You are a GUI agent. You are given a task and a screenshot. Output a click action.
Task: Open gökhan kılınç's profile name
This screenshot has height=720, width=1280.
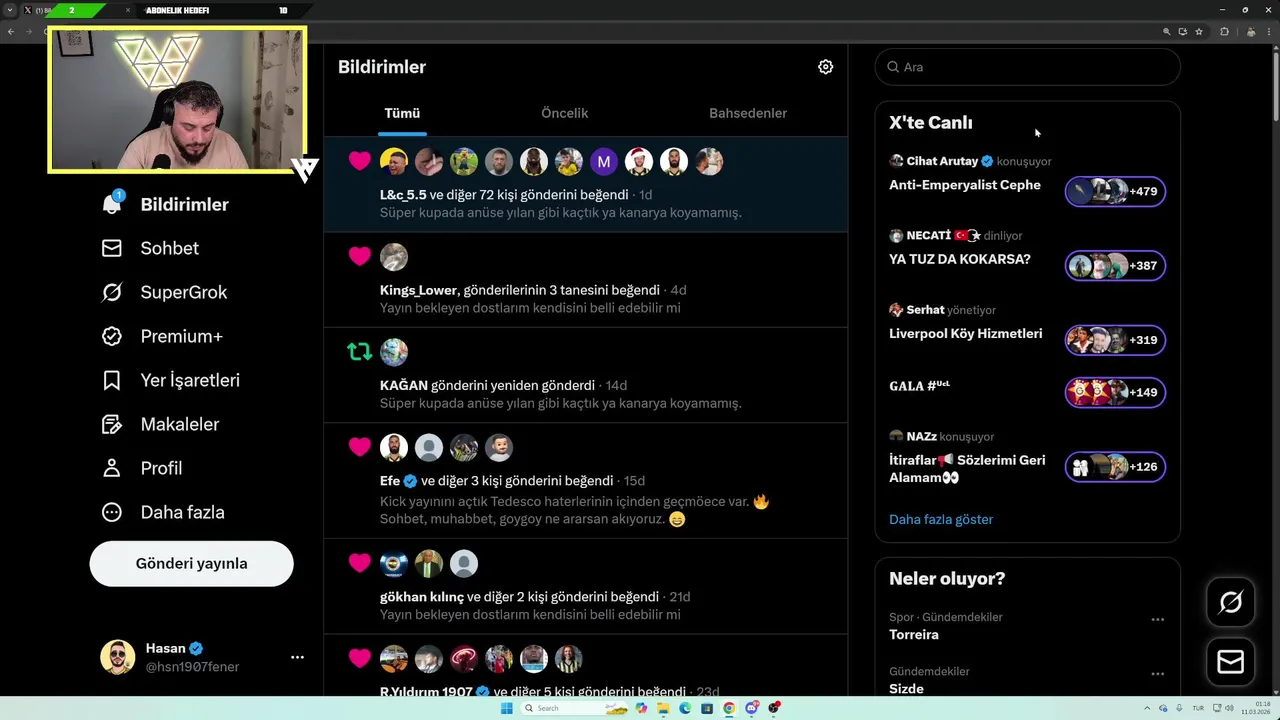point(422,597)
